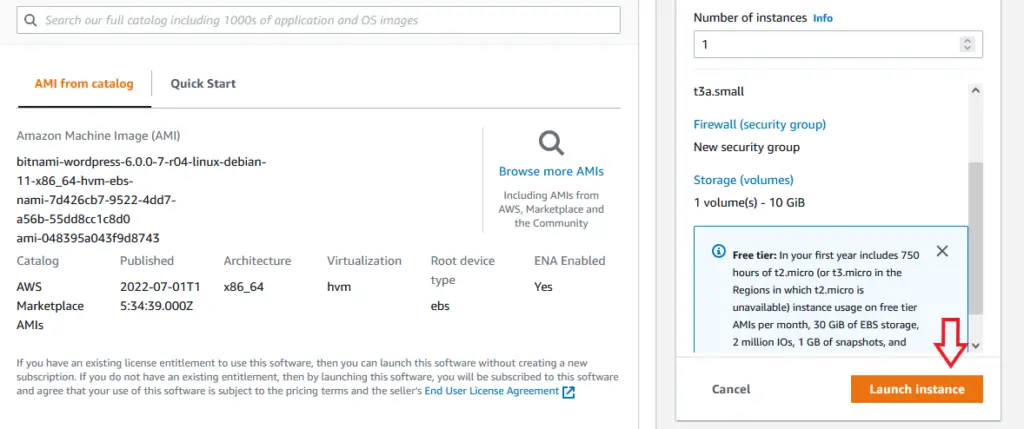The image size is (1024, 429).
Task: Click the Published column header
Action: pyautogui.click(x=147, y=261)
